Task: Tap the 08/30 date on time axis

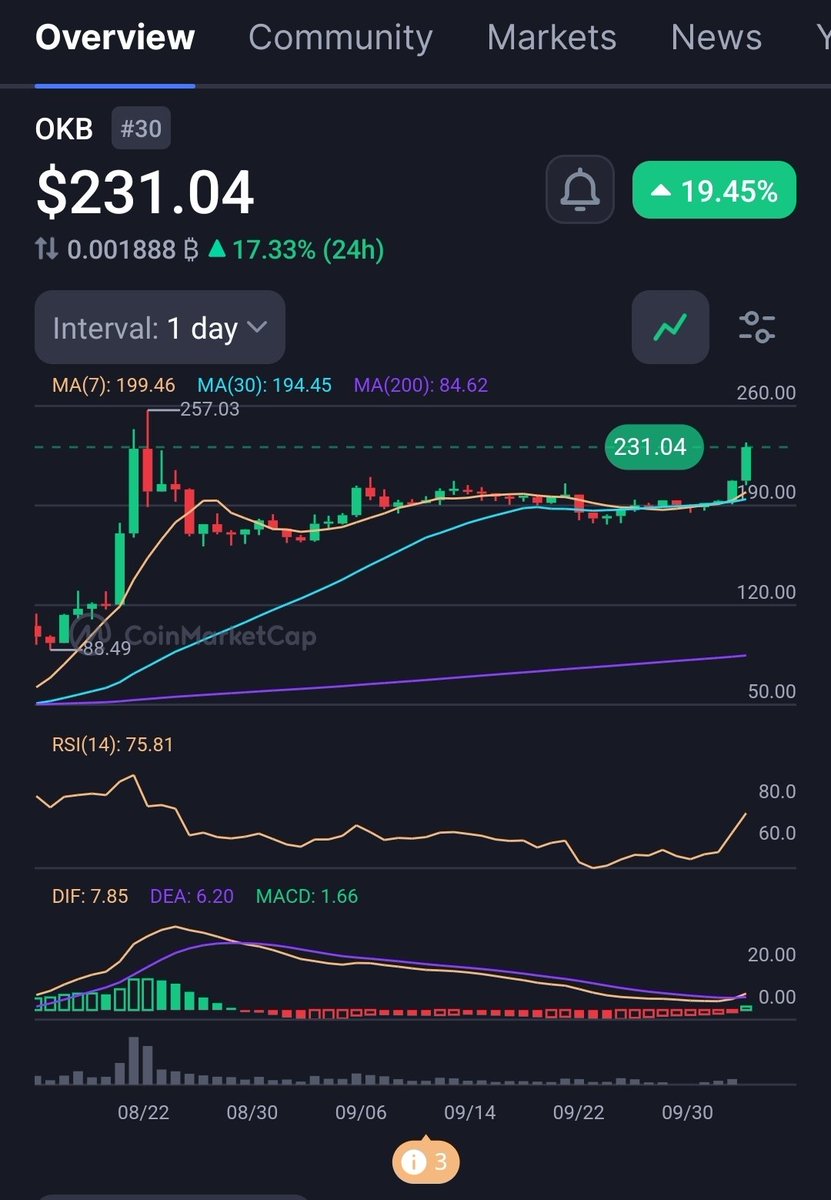Action: pyautogui.click(x=252, y=1113)
